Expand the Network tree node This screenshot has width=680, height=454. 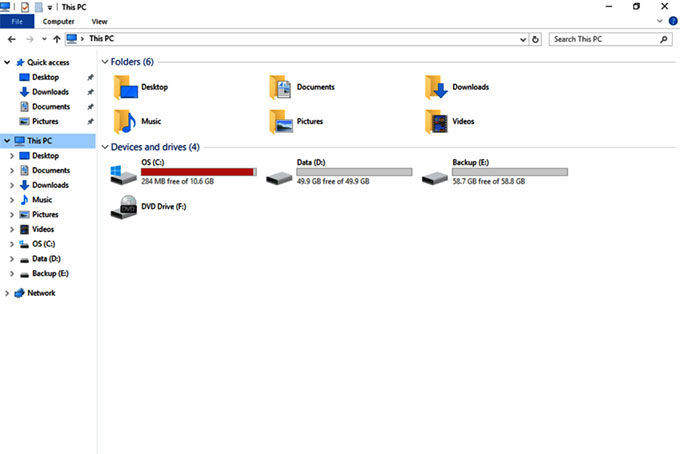(x=9, y=293)
